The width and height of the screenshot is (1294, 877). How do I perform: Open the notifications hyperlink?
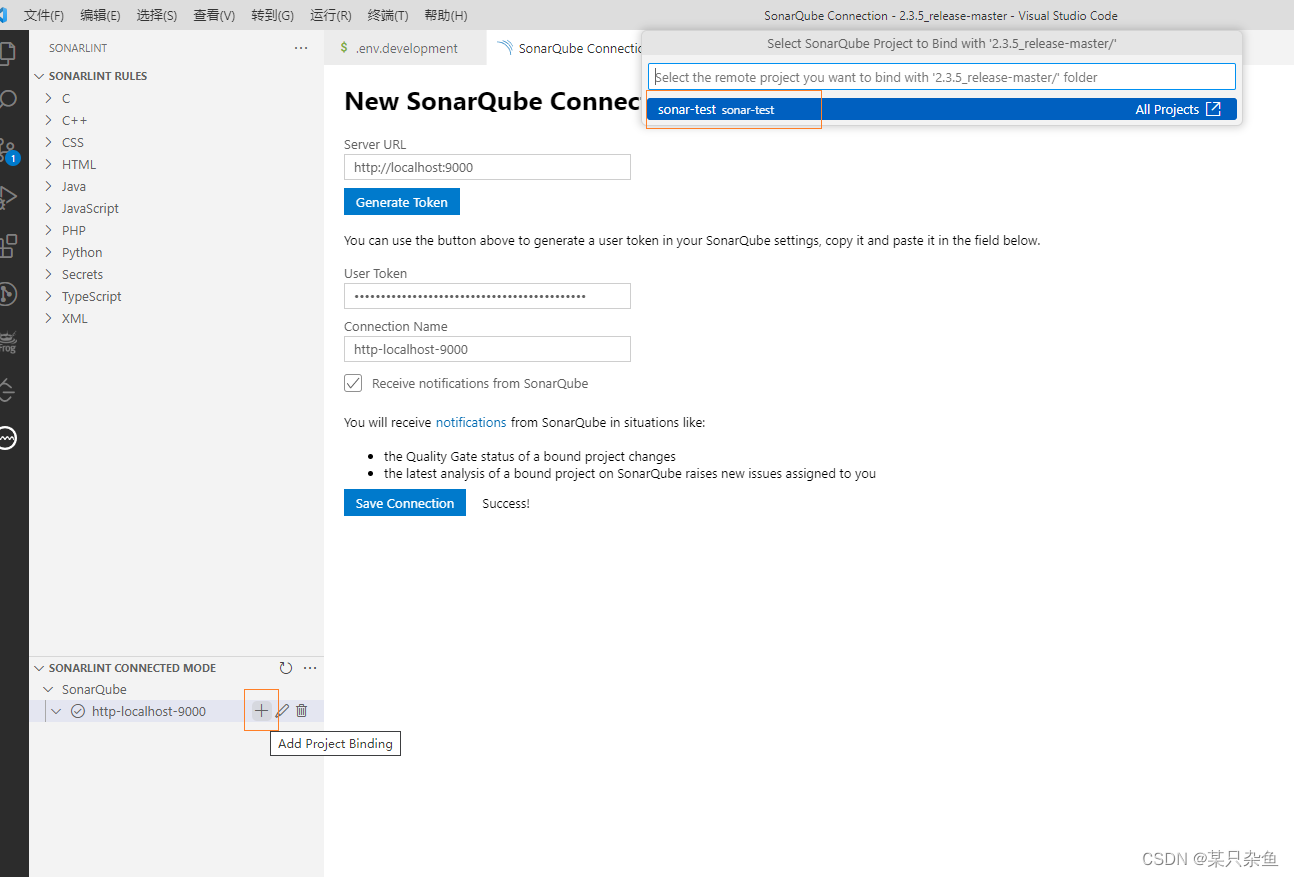click(x=471, y=422)
